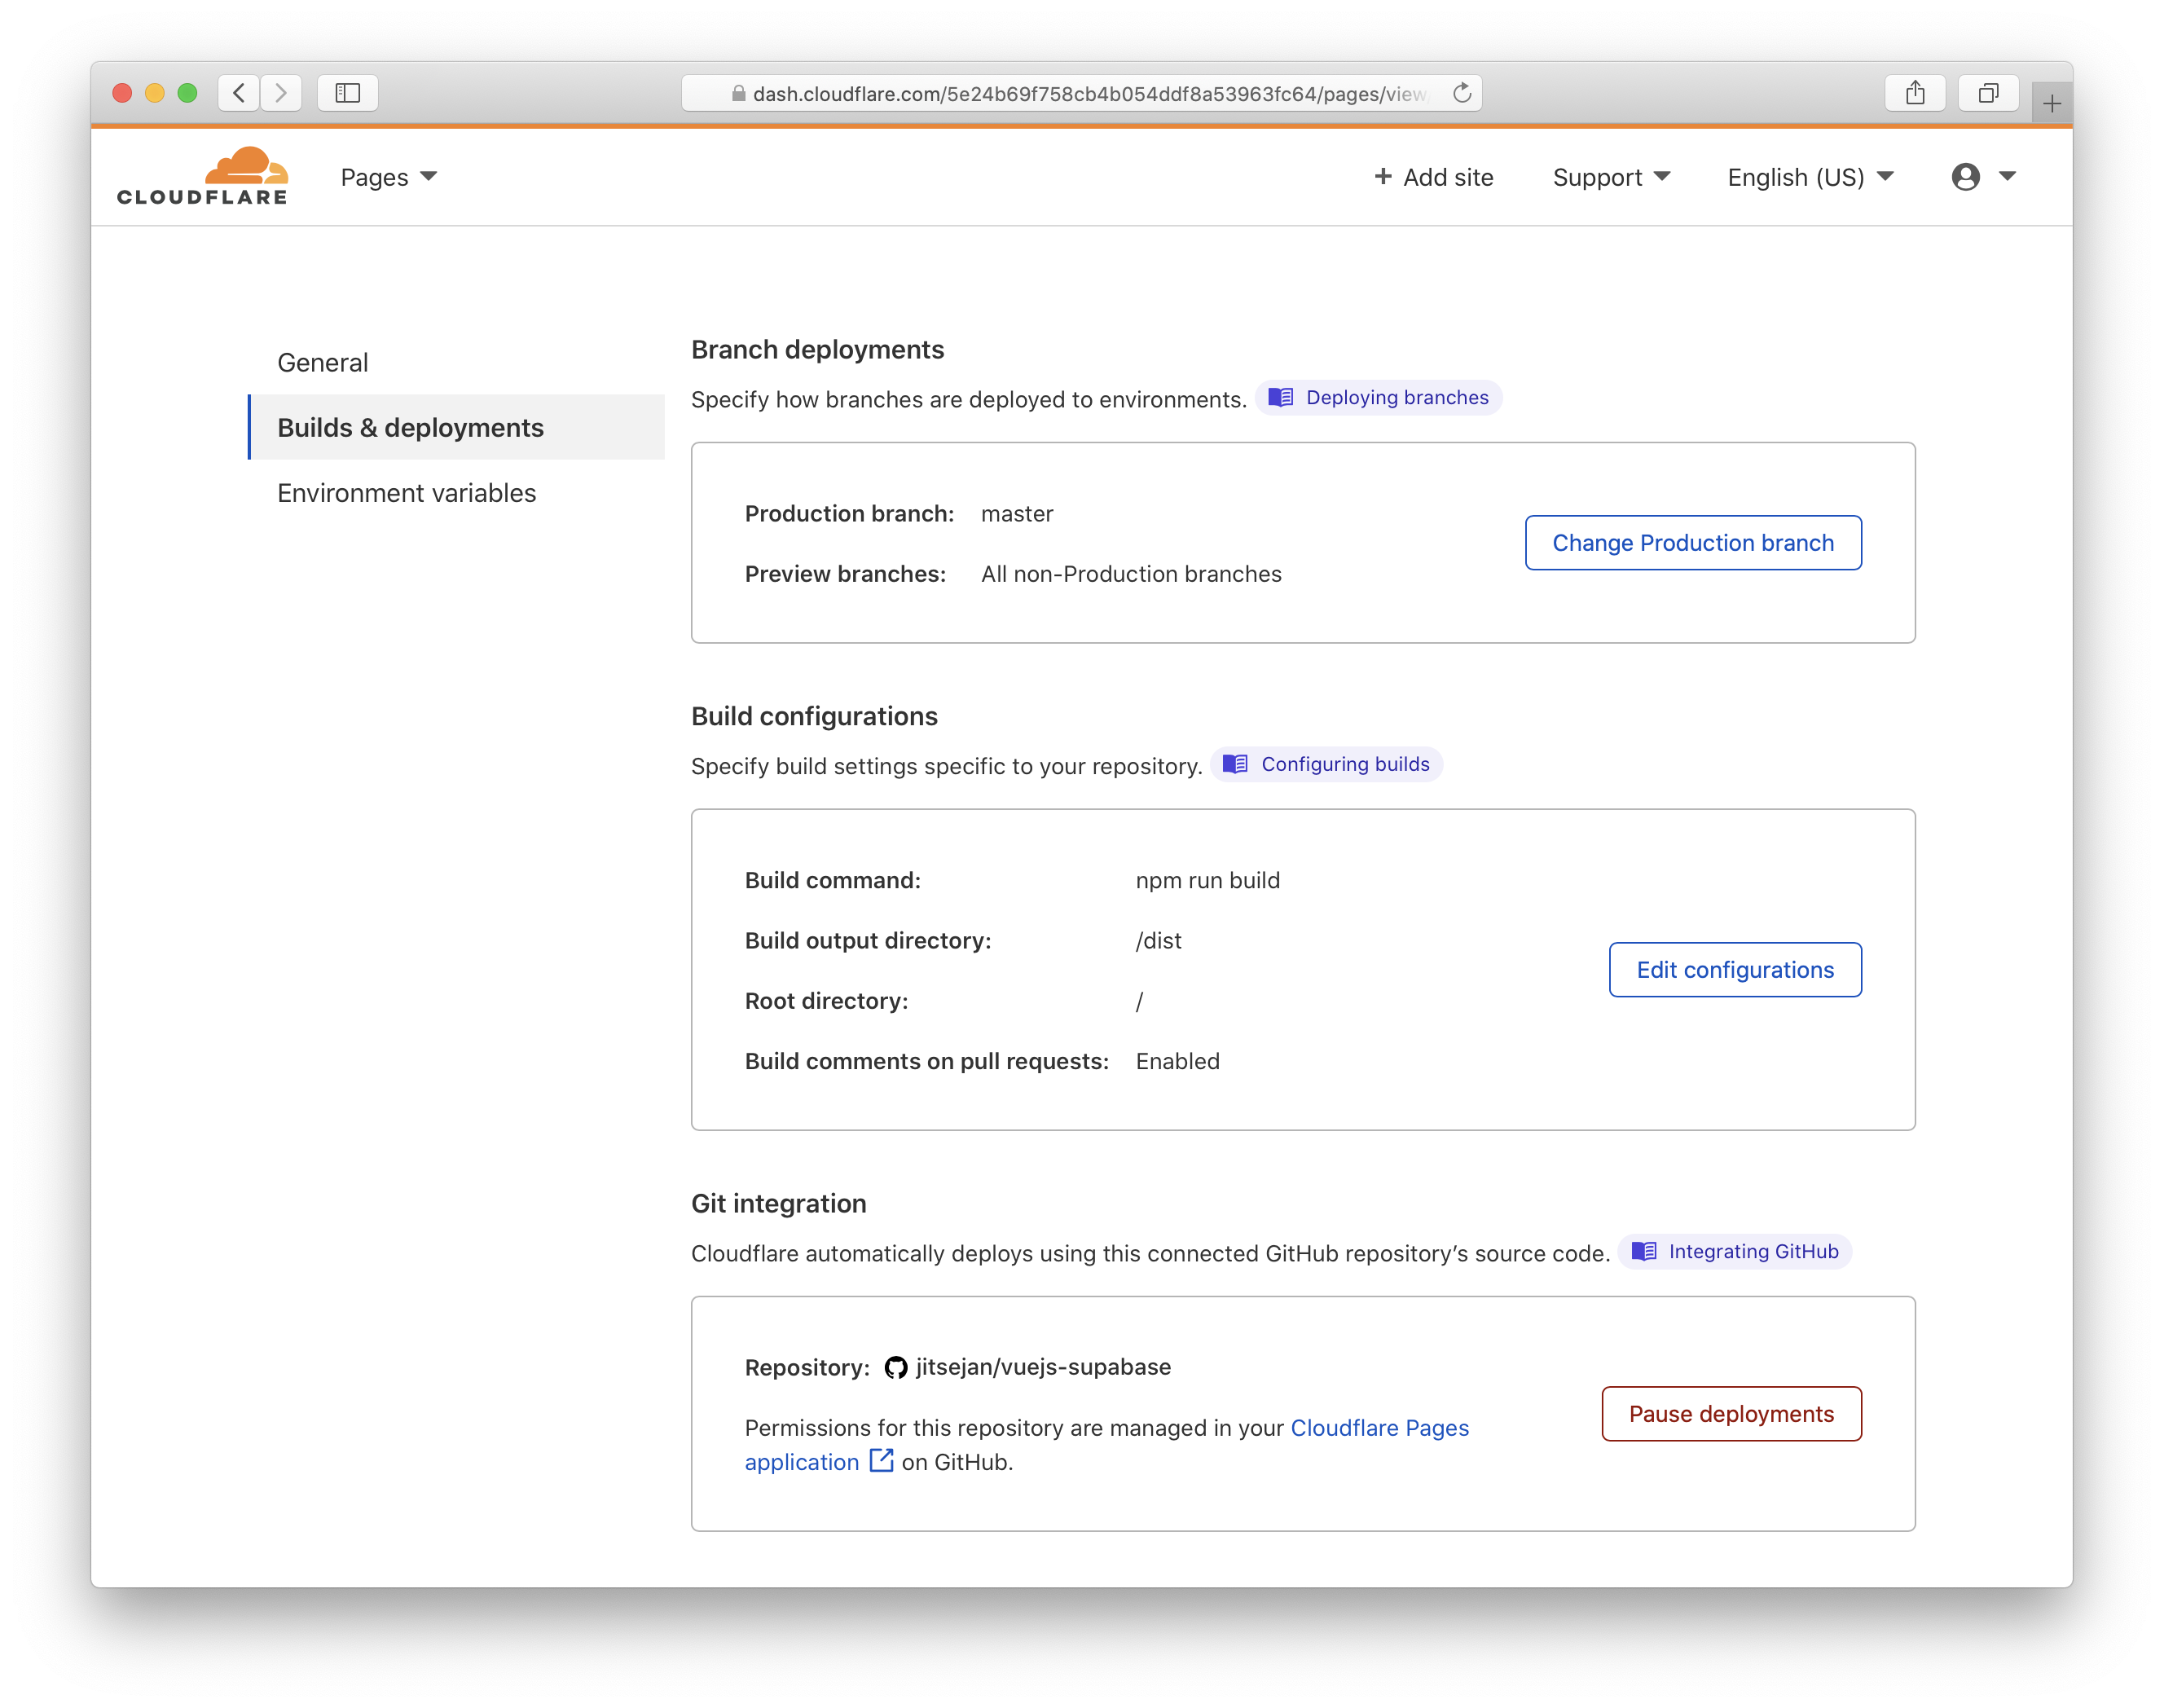Toggle the Safari sidebar icon

point(347,93)
